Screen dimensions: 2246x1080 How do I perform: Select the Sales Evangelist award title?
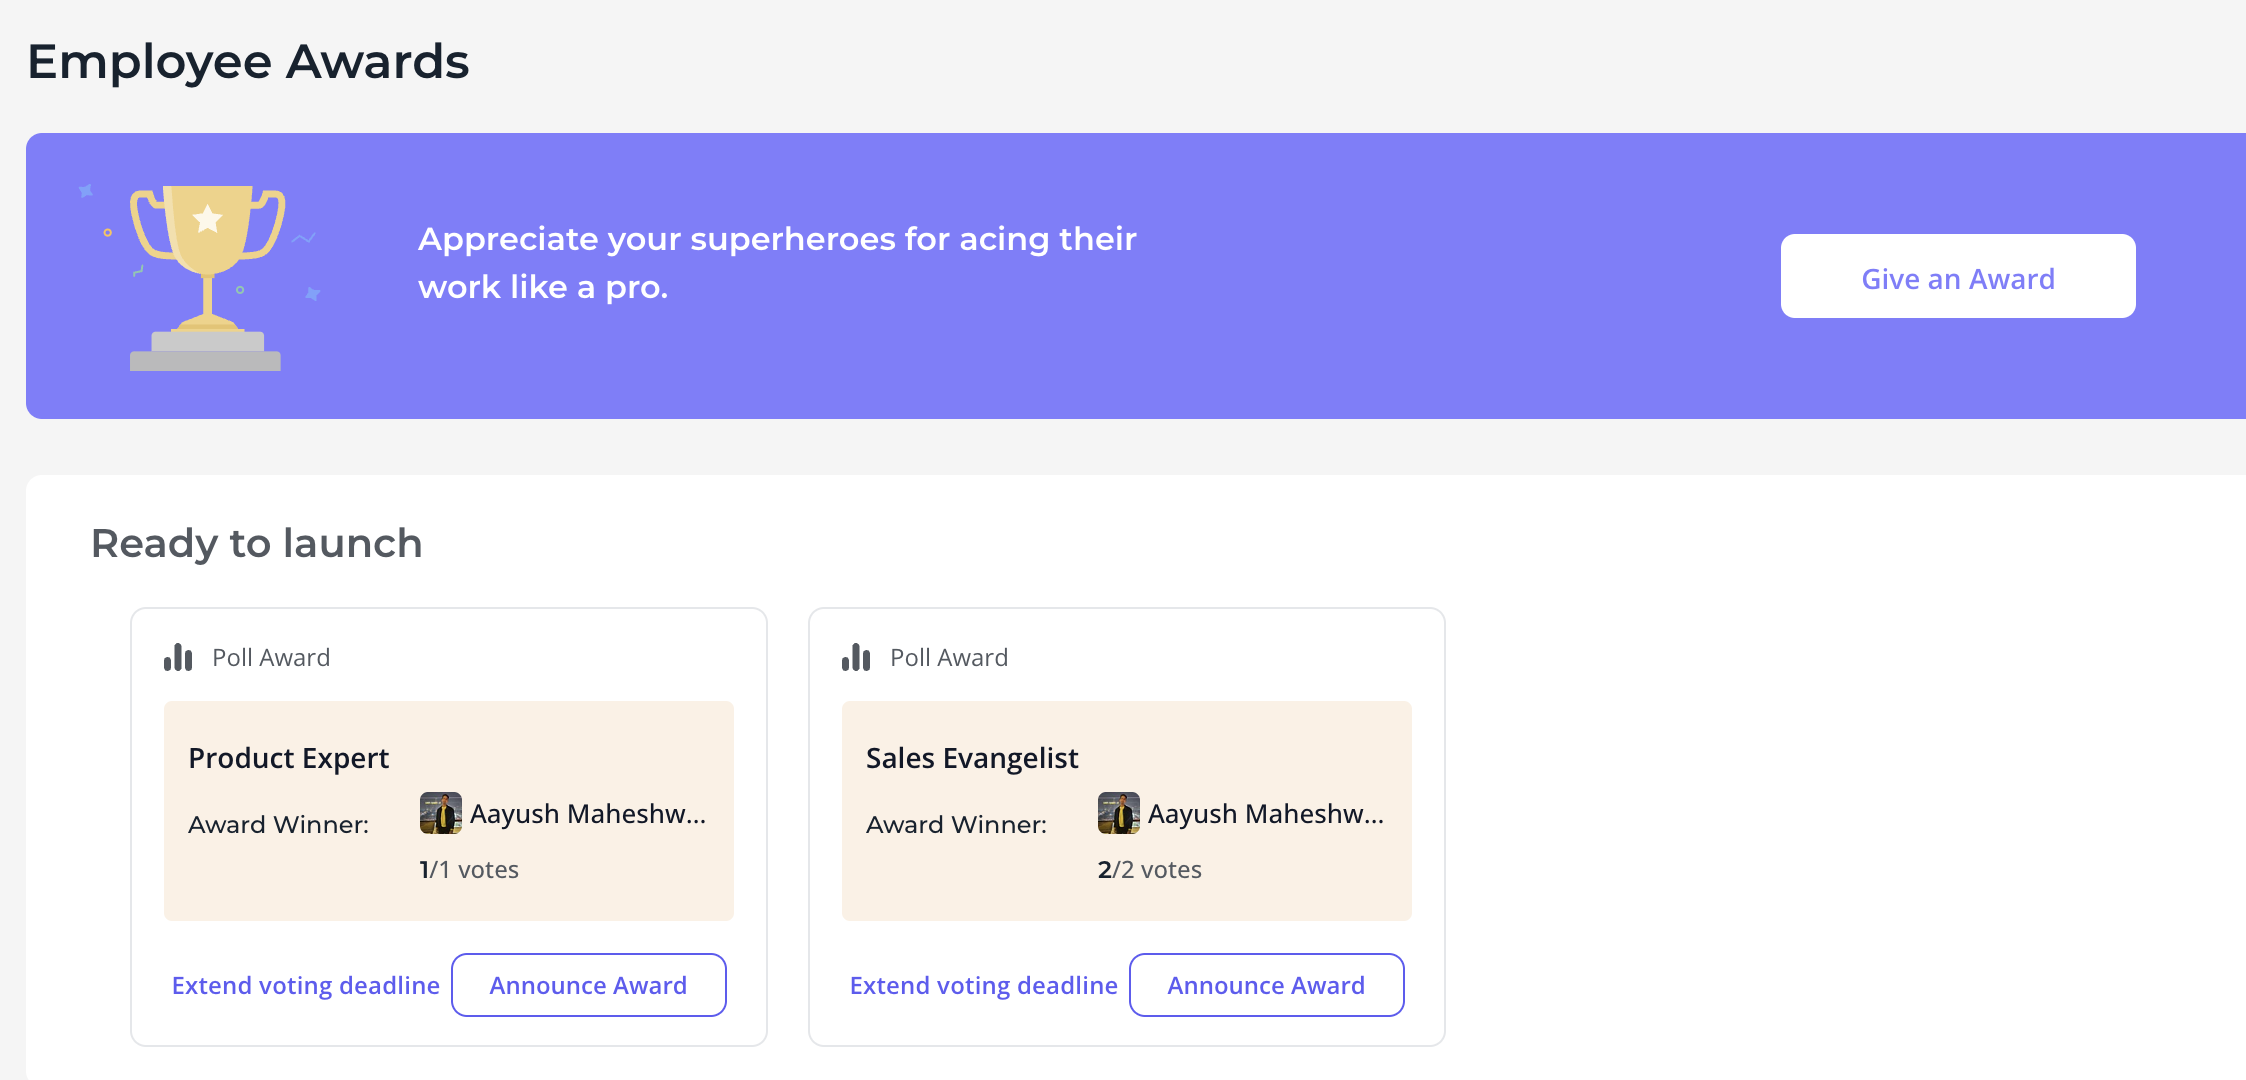click(x=972, y=758)
